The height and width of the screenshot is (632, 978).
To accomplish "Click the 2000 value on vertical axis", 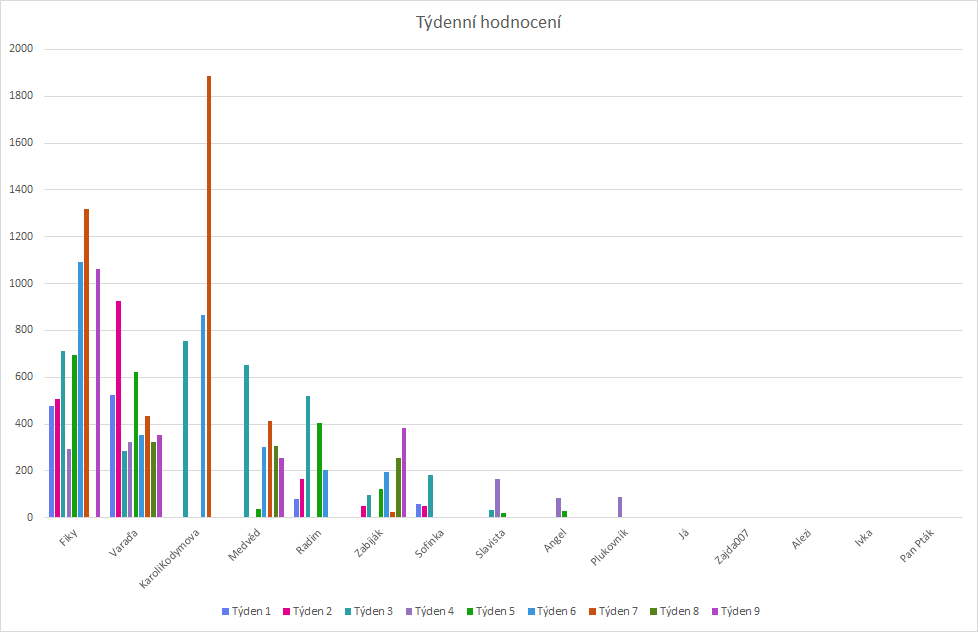I will 21,49.
